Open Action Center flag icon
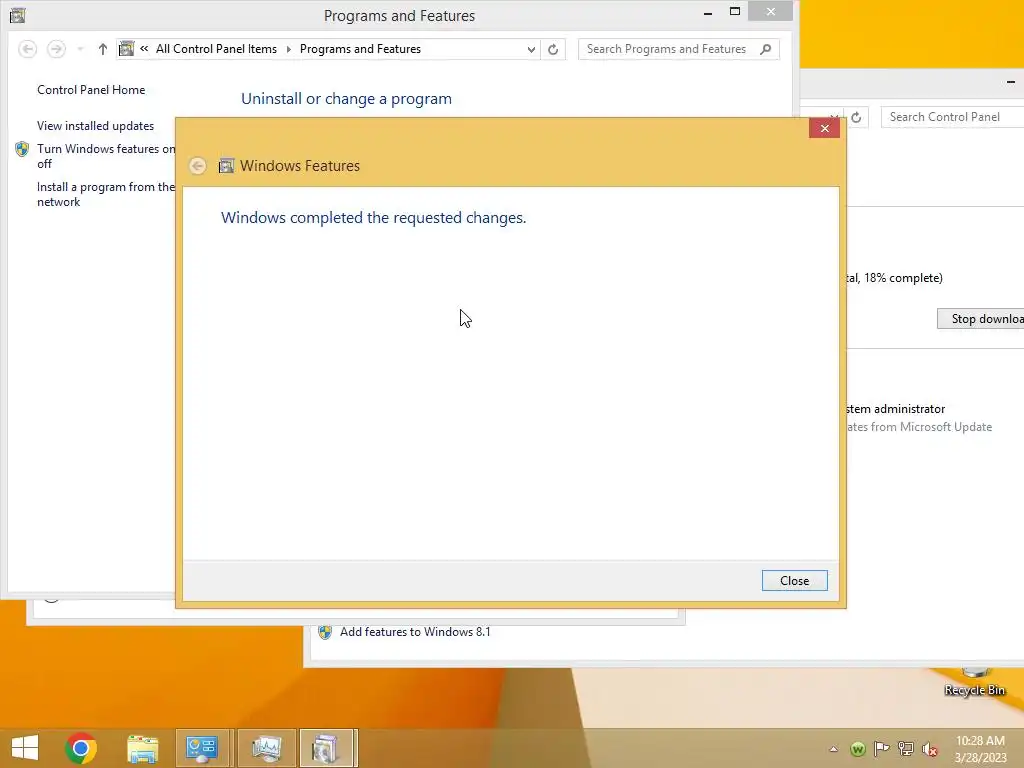Image resolution: width=1024 pixels, height=768 pixels. point(882,749)
